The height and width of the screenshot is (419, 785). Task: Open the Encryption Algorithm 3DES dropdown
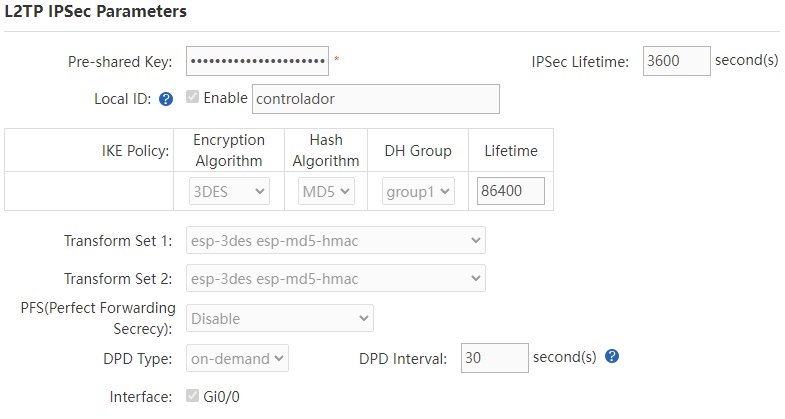229,191
